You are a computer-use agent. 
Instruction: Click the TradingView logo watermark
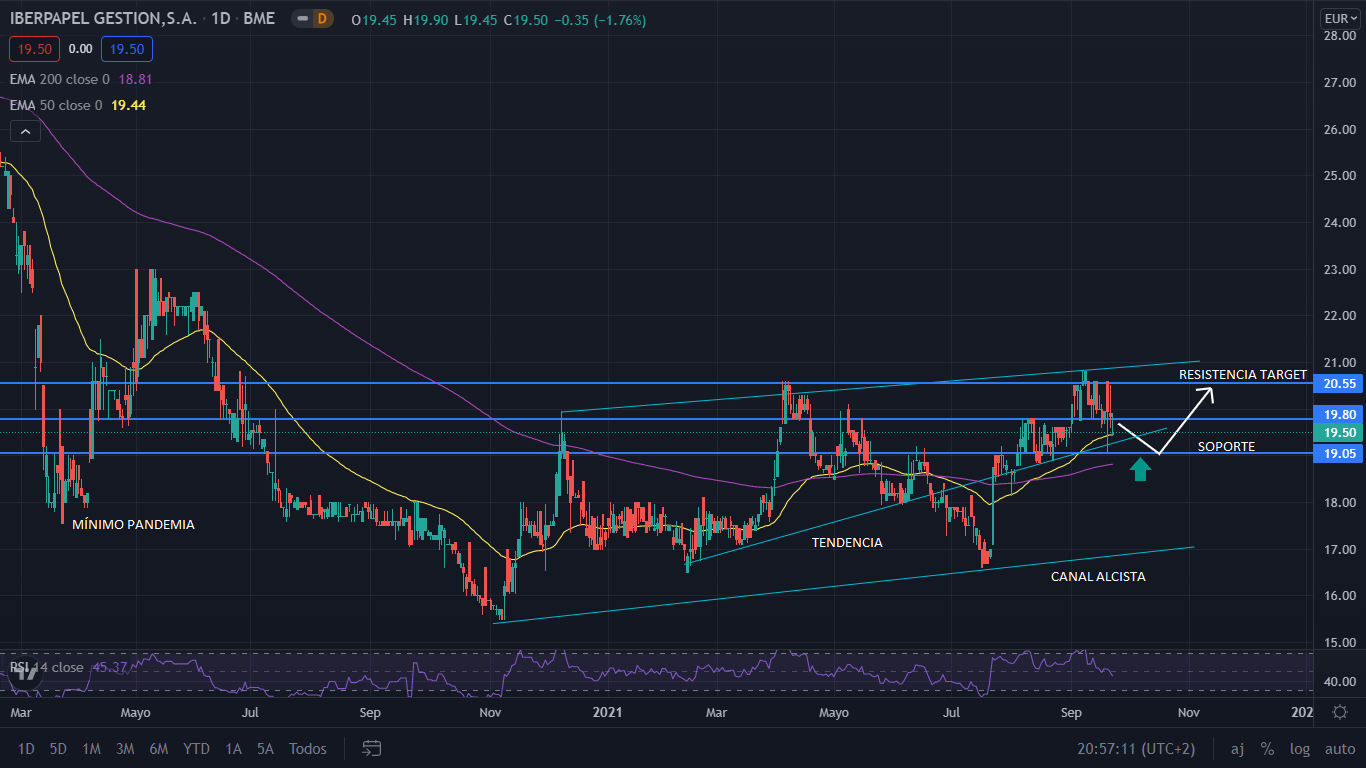tap(27, 672)
